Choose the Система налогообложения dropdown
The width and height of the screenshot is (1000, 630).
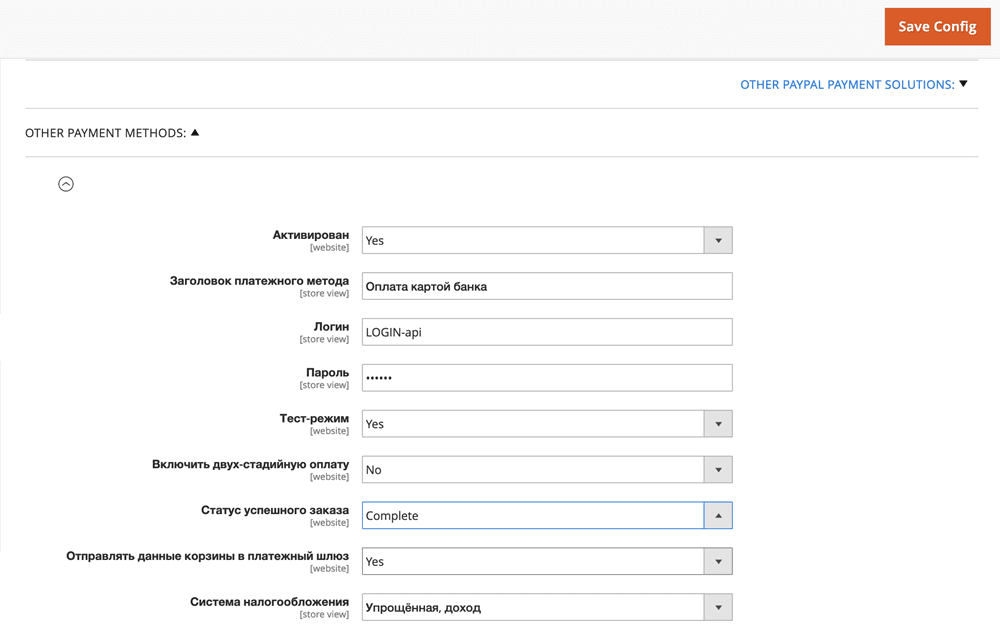click(546, 607)
